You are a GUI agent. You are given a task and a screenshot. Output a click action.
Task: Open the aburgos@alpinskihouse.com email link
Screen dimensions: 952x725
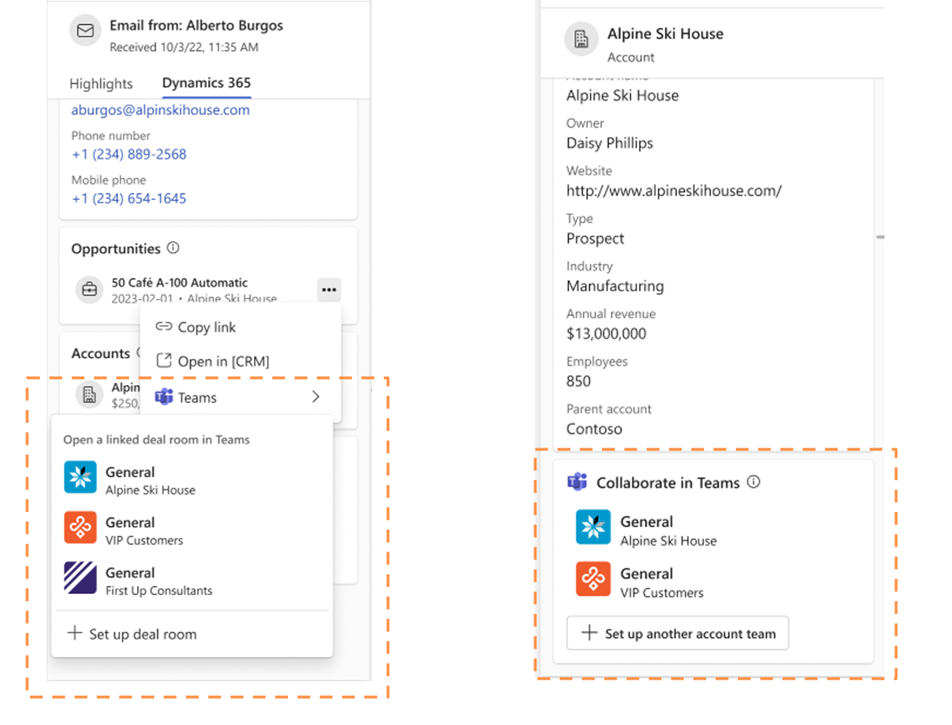(160, 110)
